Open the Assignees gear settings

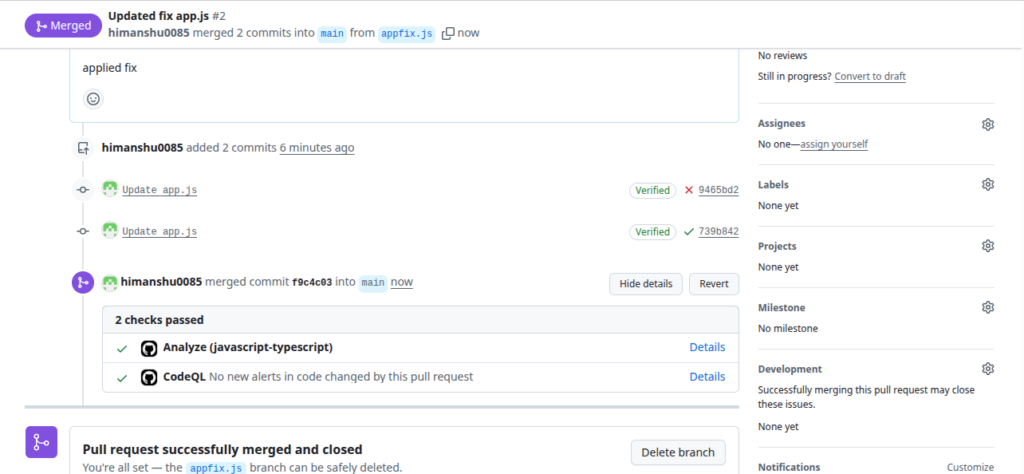(988, 124)
